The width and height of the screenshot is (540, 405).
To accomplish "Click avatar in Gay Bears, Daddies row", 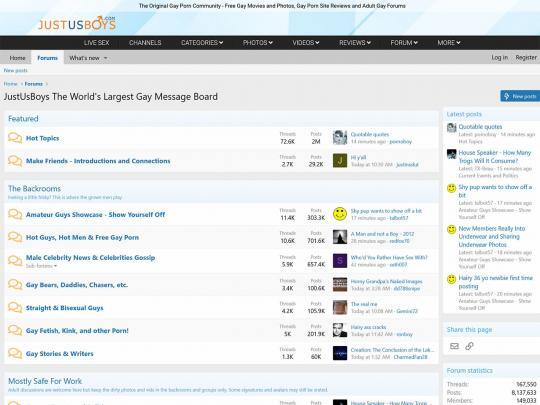I will (x=340, y=284).
